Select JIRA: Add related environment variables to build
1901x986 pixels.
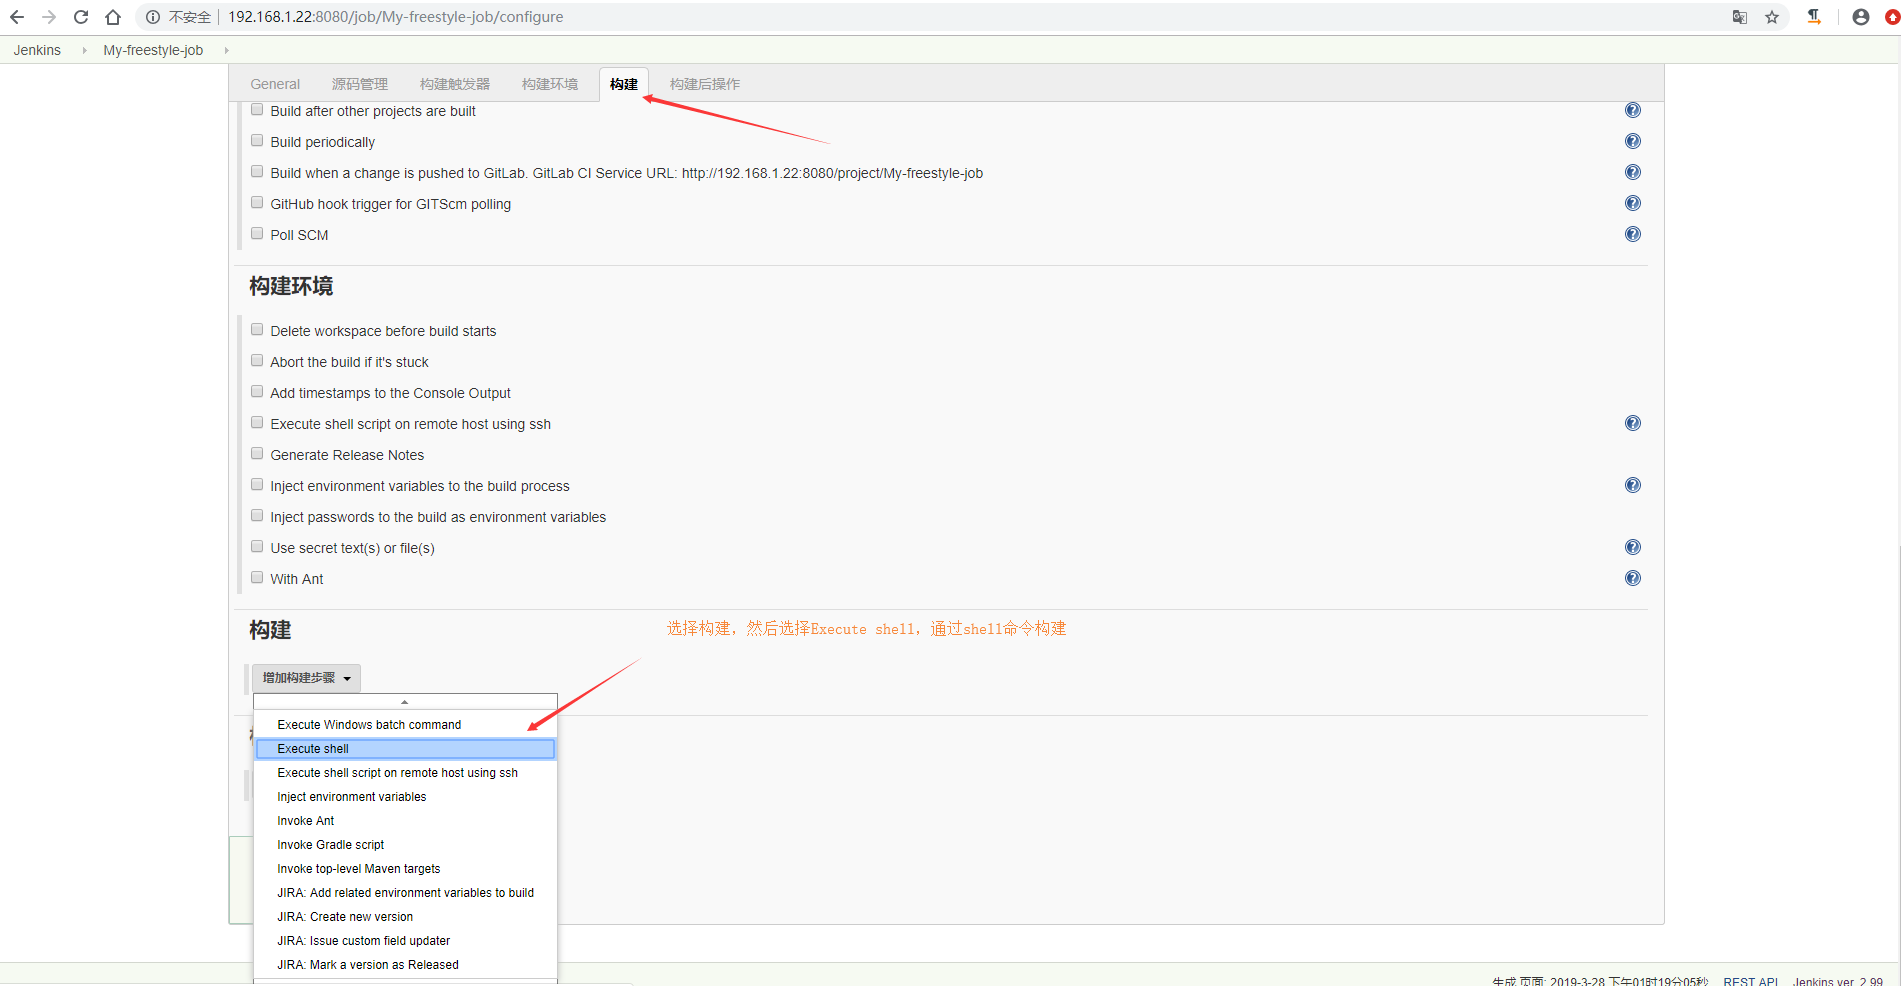tap(405, 893)
